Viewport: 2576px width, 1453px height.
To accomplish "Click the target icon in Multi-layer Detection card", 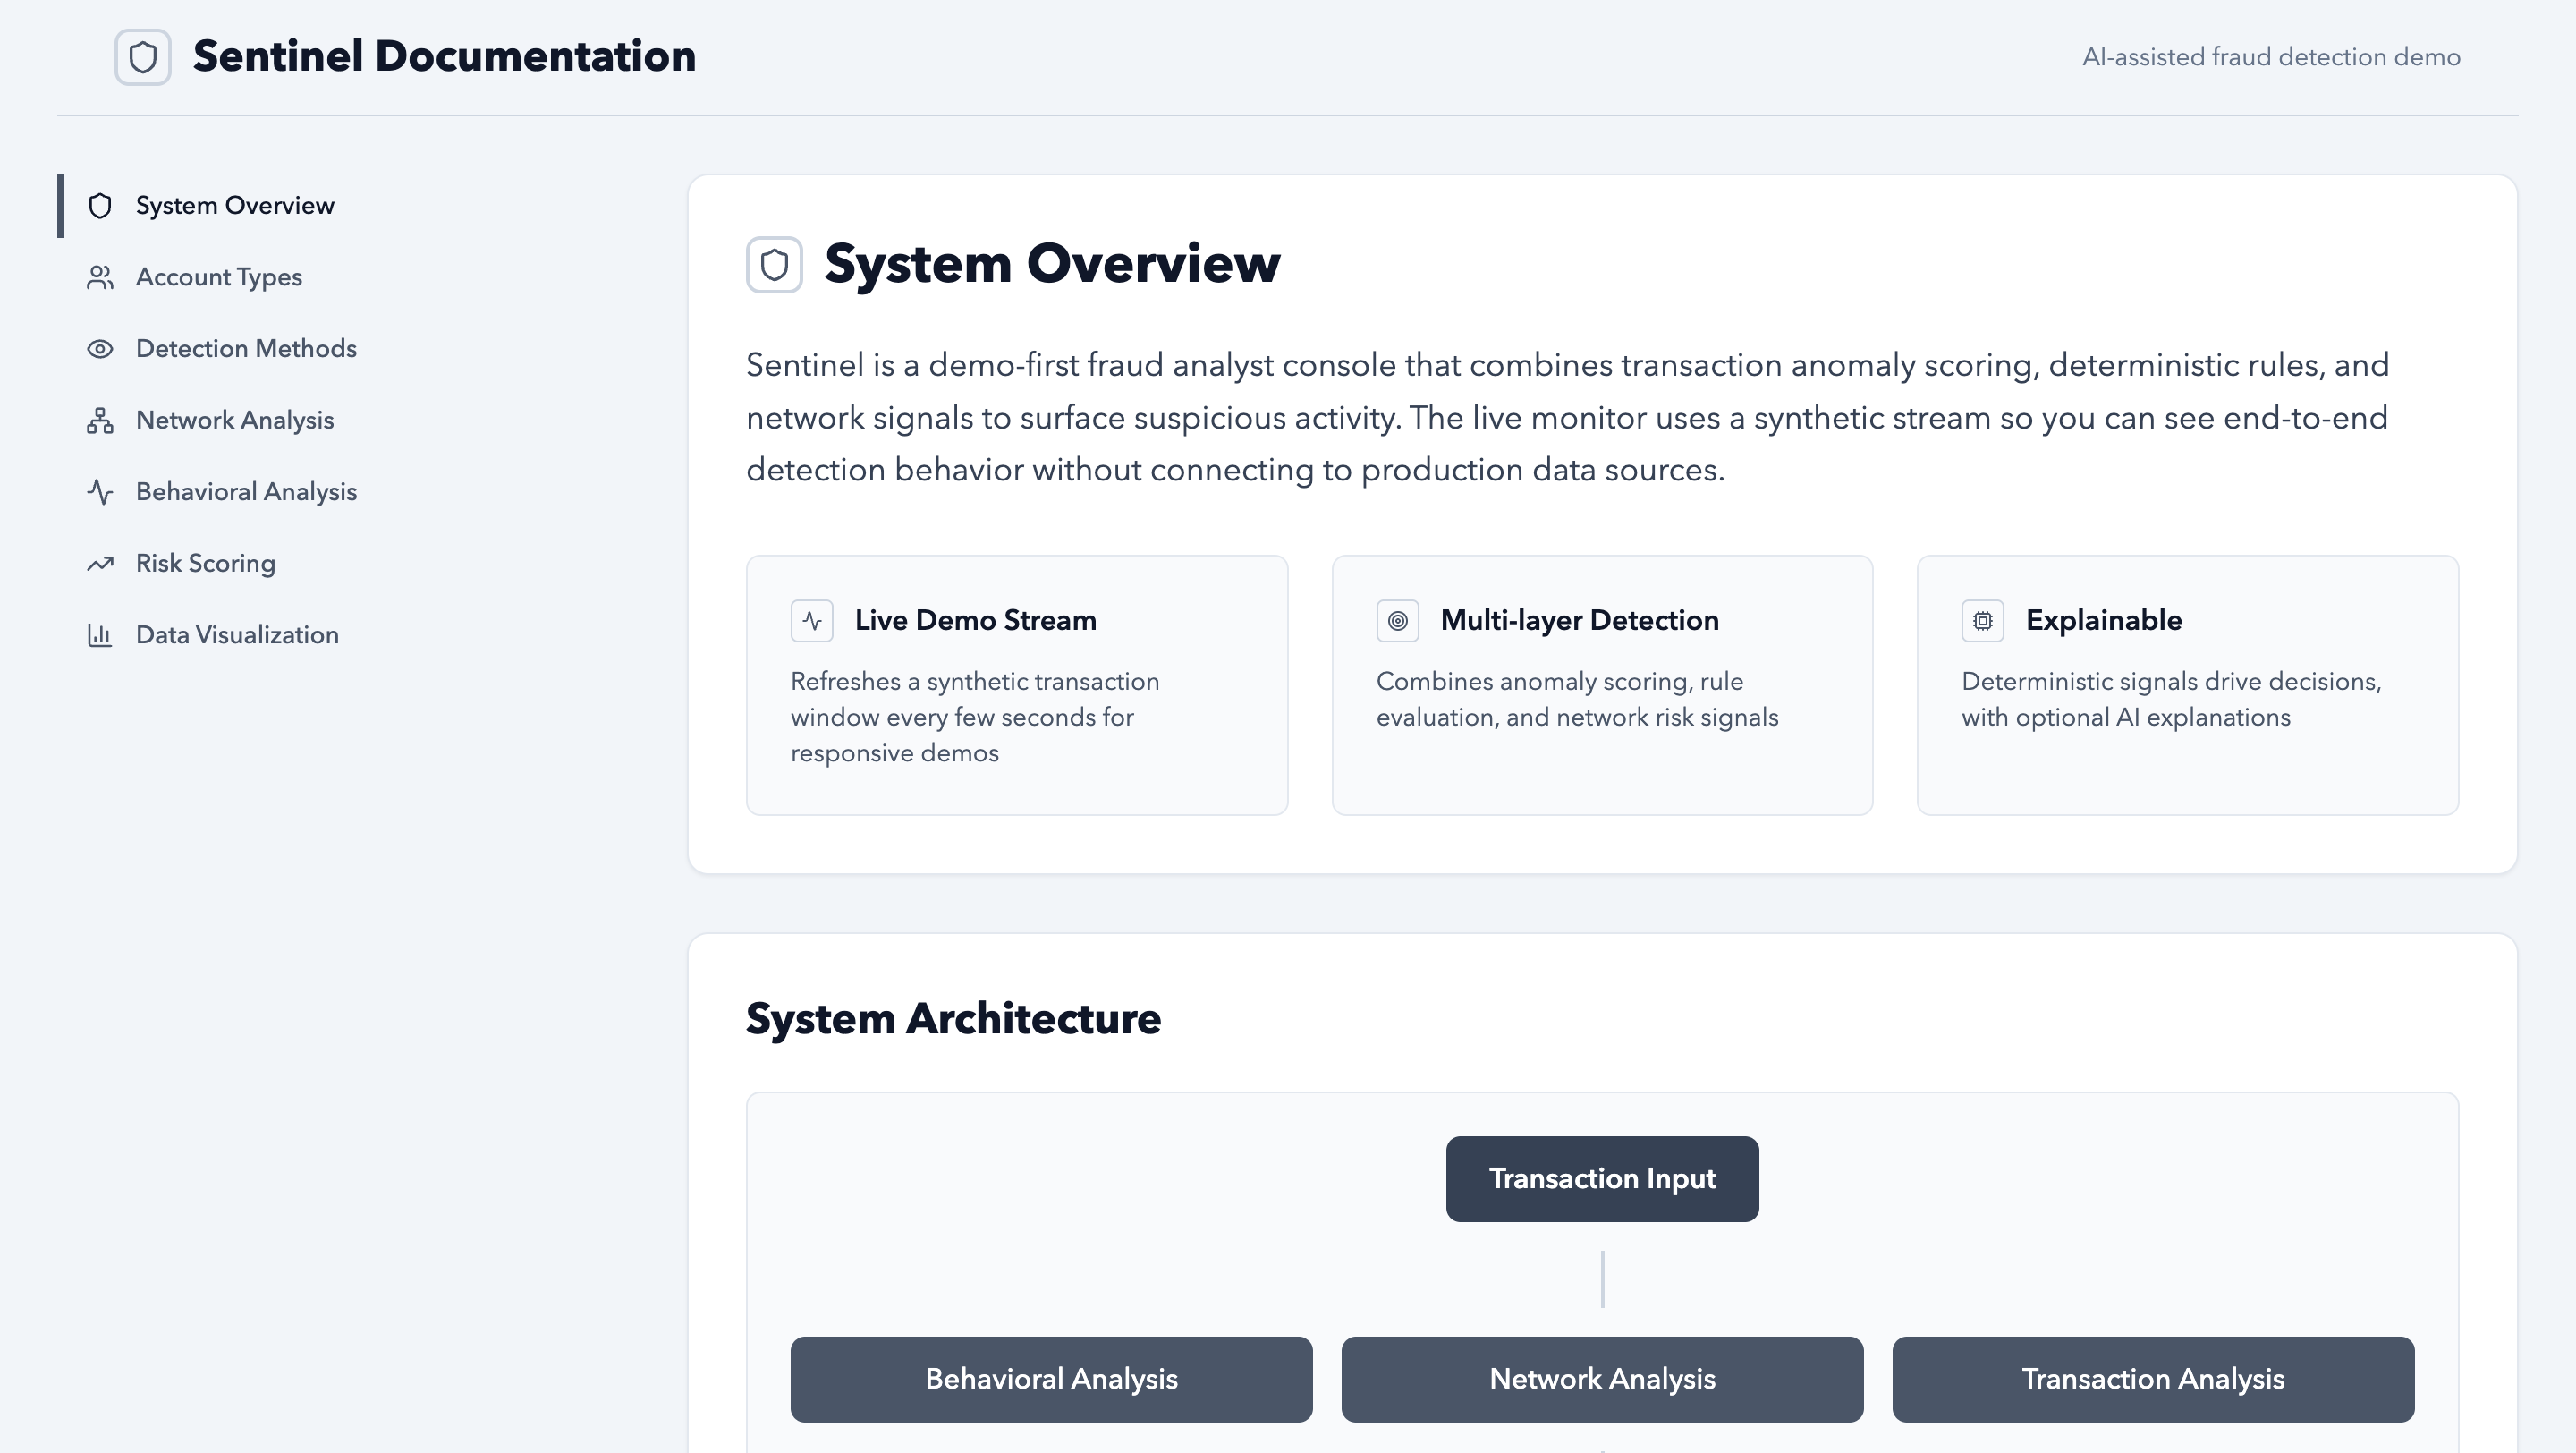I will click(x=1397, y=621).
